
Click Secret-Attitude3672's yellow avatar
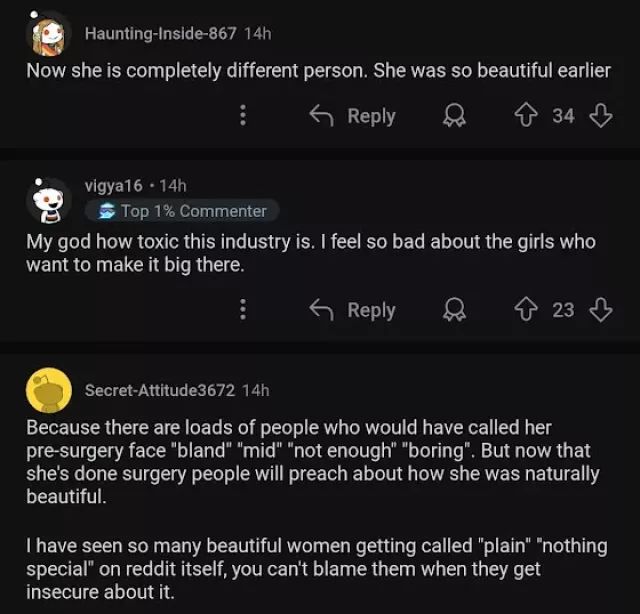coord(48,390)
